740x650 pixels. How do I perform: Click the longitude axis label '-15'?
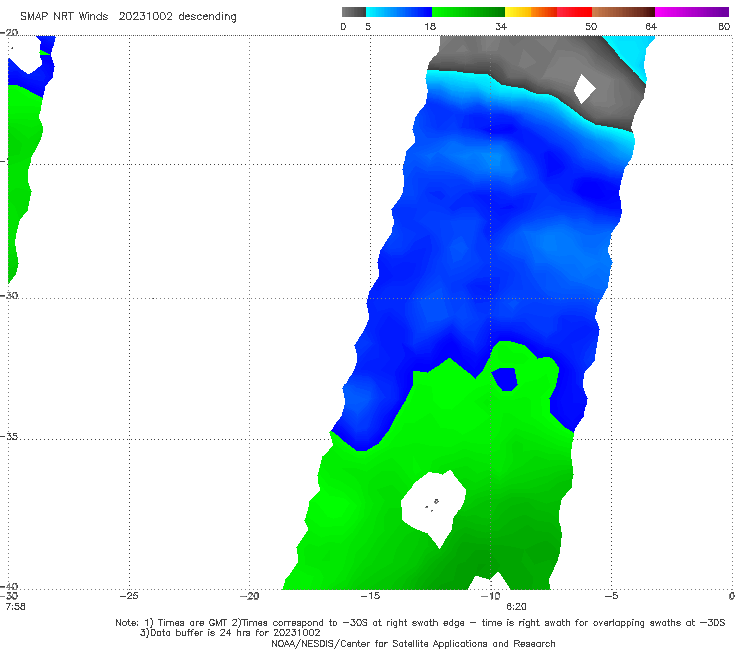pyautogui.click(x=370, y=596)
